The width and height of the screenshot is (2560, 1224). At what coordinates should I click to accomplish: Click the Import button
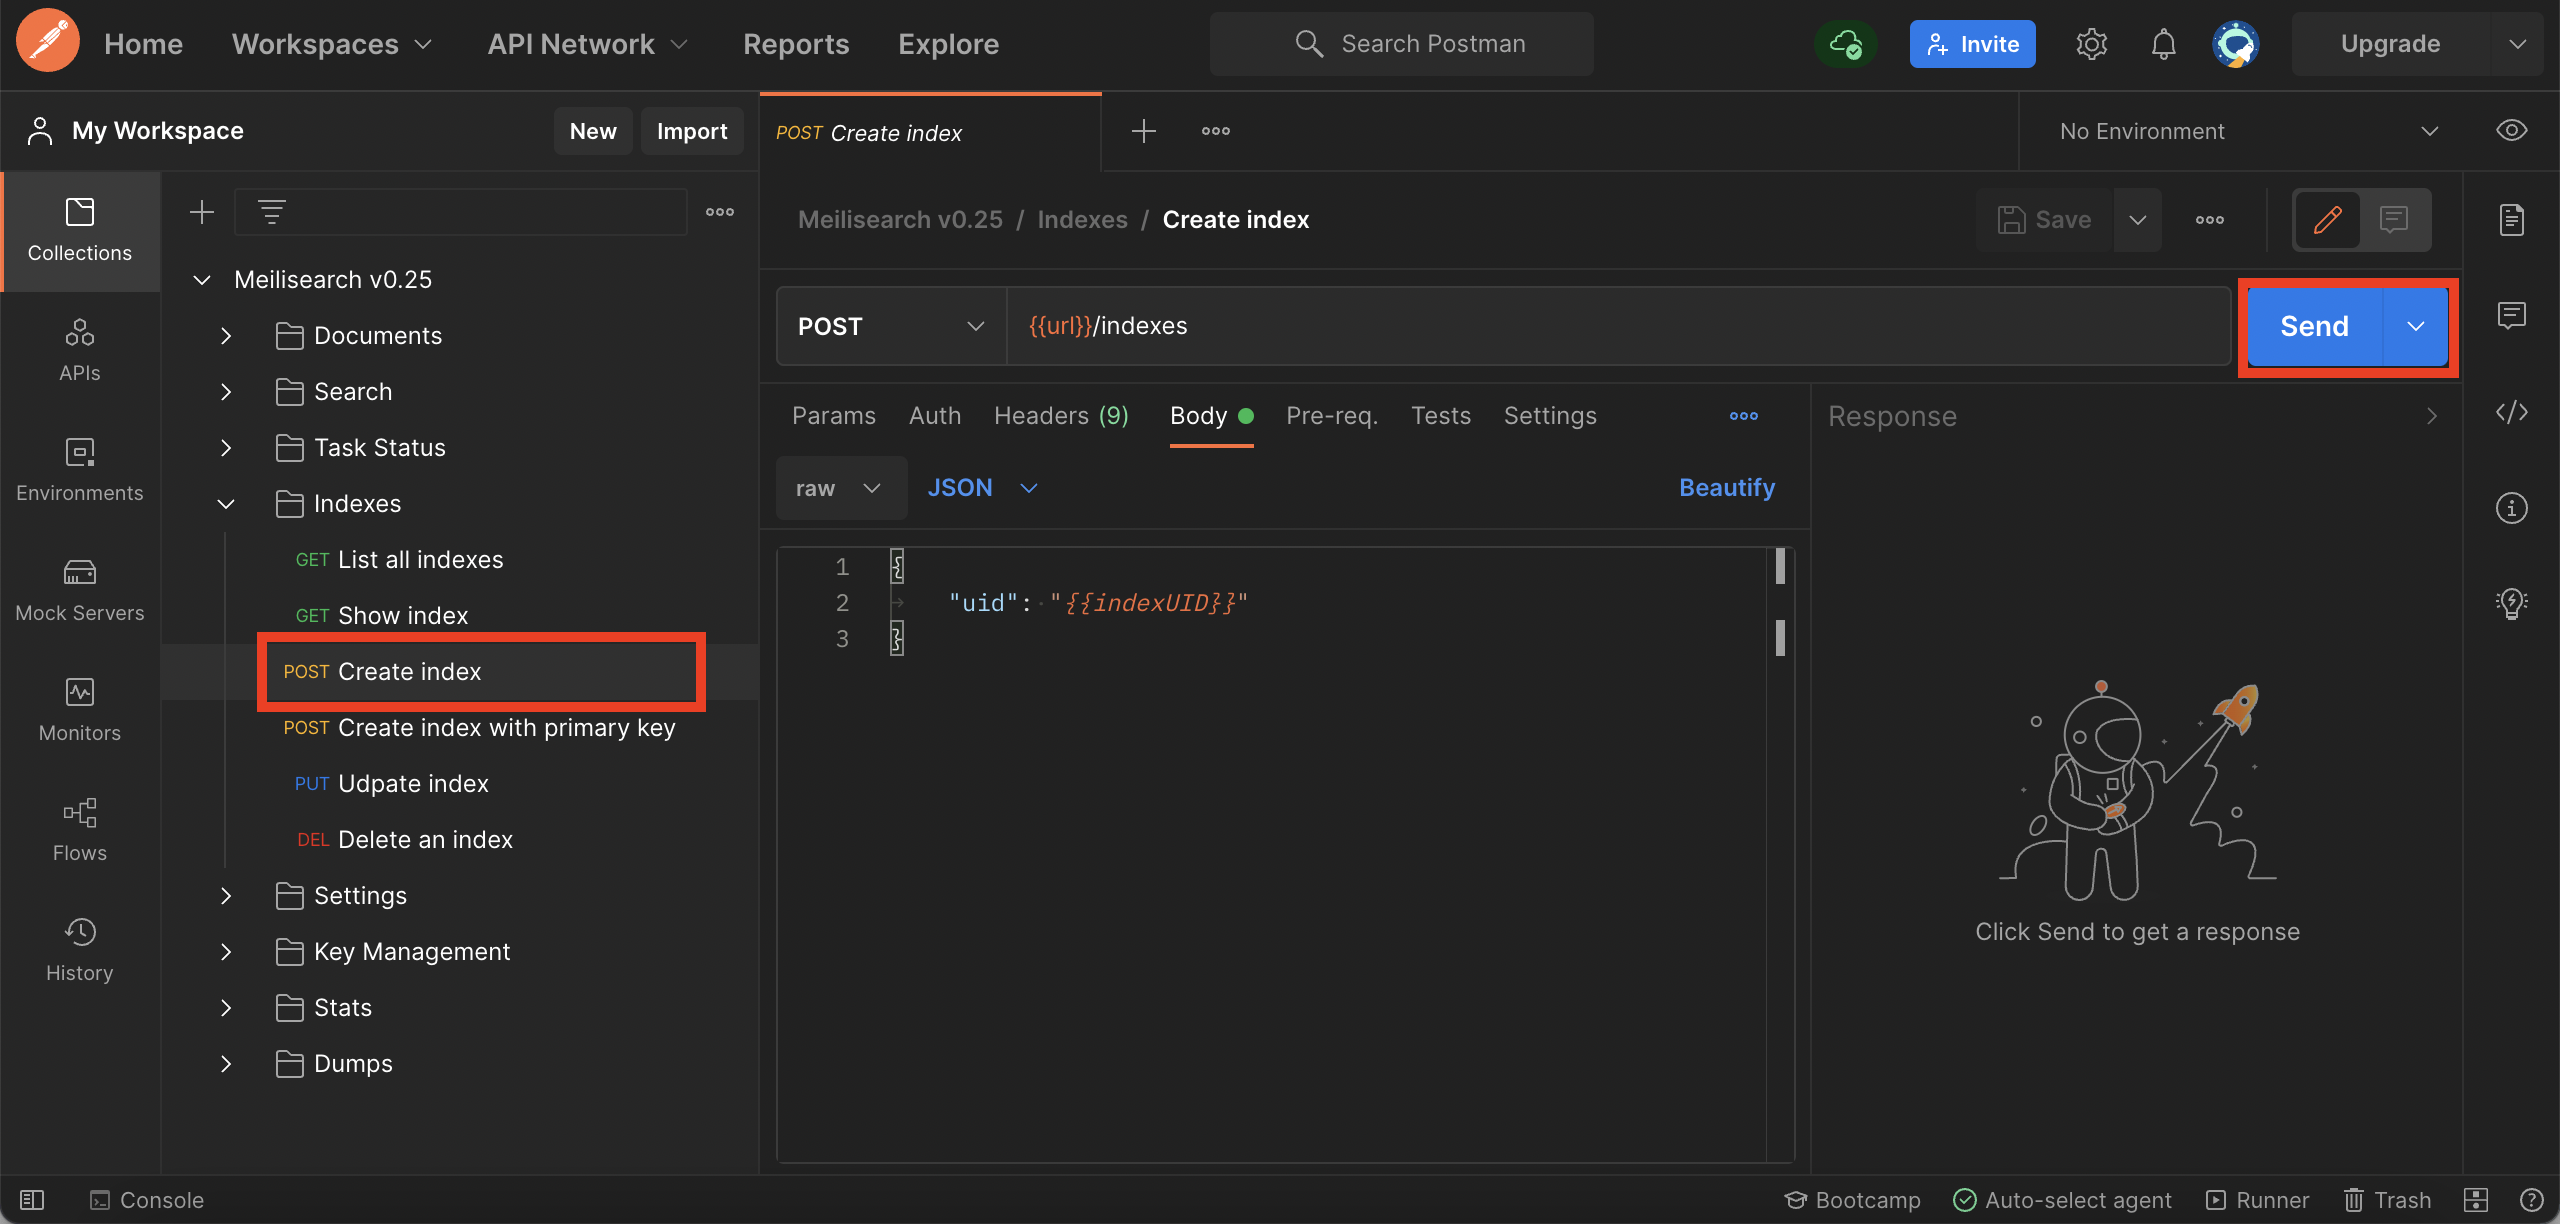coord(691,131)
